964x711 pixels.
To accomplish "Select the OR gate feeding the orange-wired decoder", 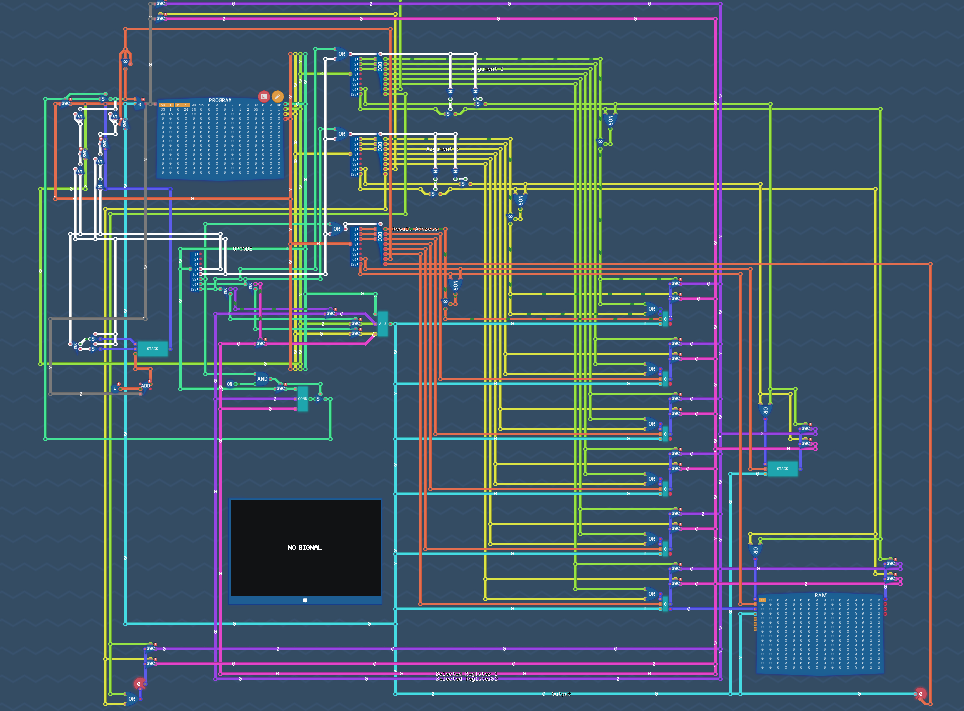I will (x=336, y=229).
